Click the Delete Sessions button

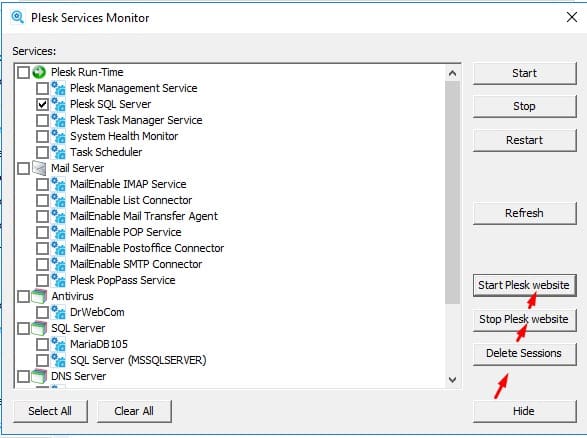[524, 353]
